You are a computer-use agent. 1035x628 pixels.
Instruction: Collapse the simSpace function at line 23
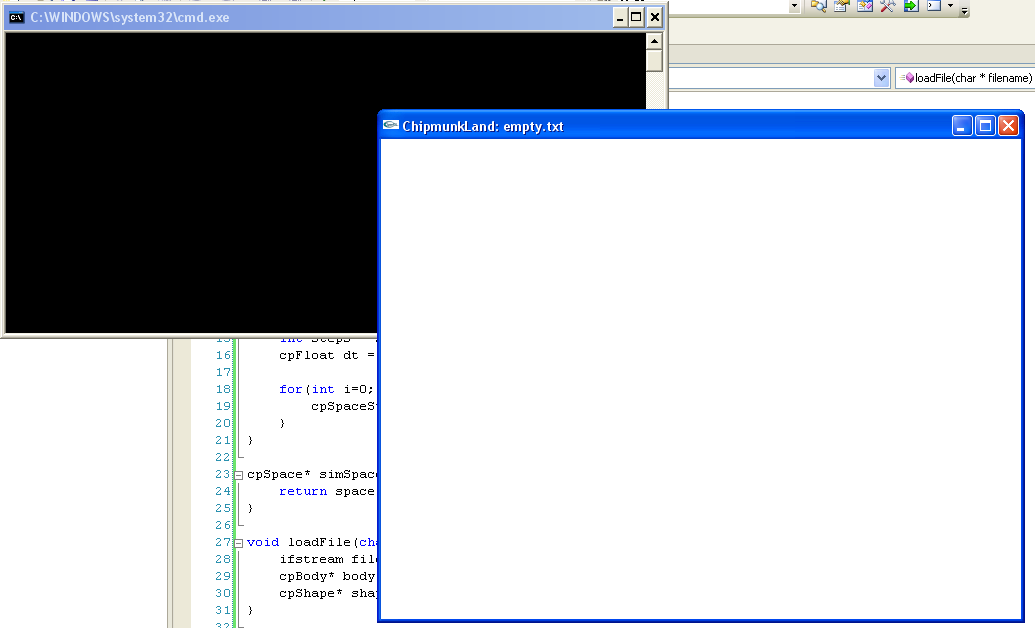[x=239, y=475]
